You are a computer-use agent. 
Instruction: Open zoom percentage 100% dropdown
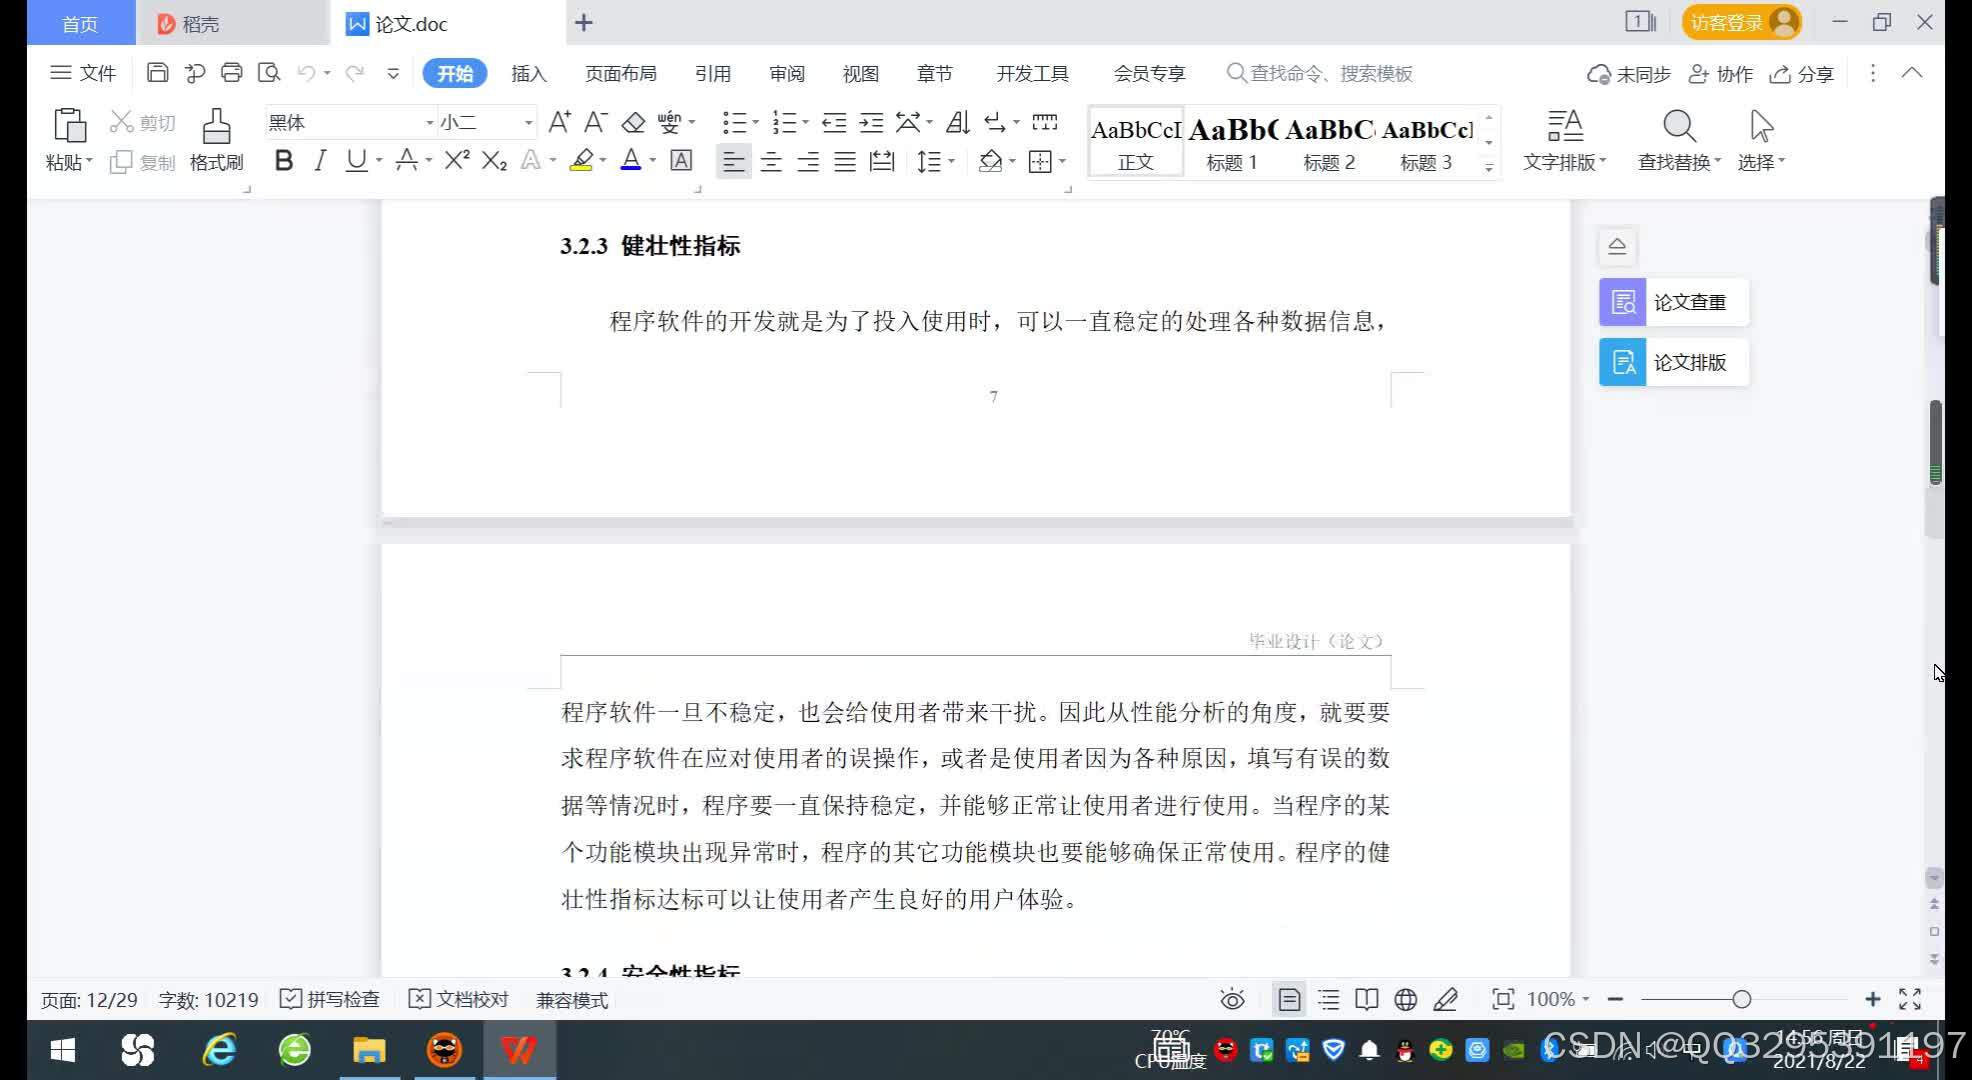(1558, 999)
